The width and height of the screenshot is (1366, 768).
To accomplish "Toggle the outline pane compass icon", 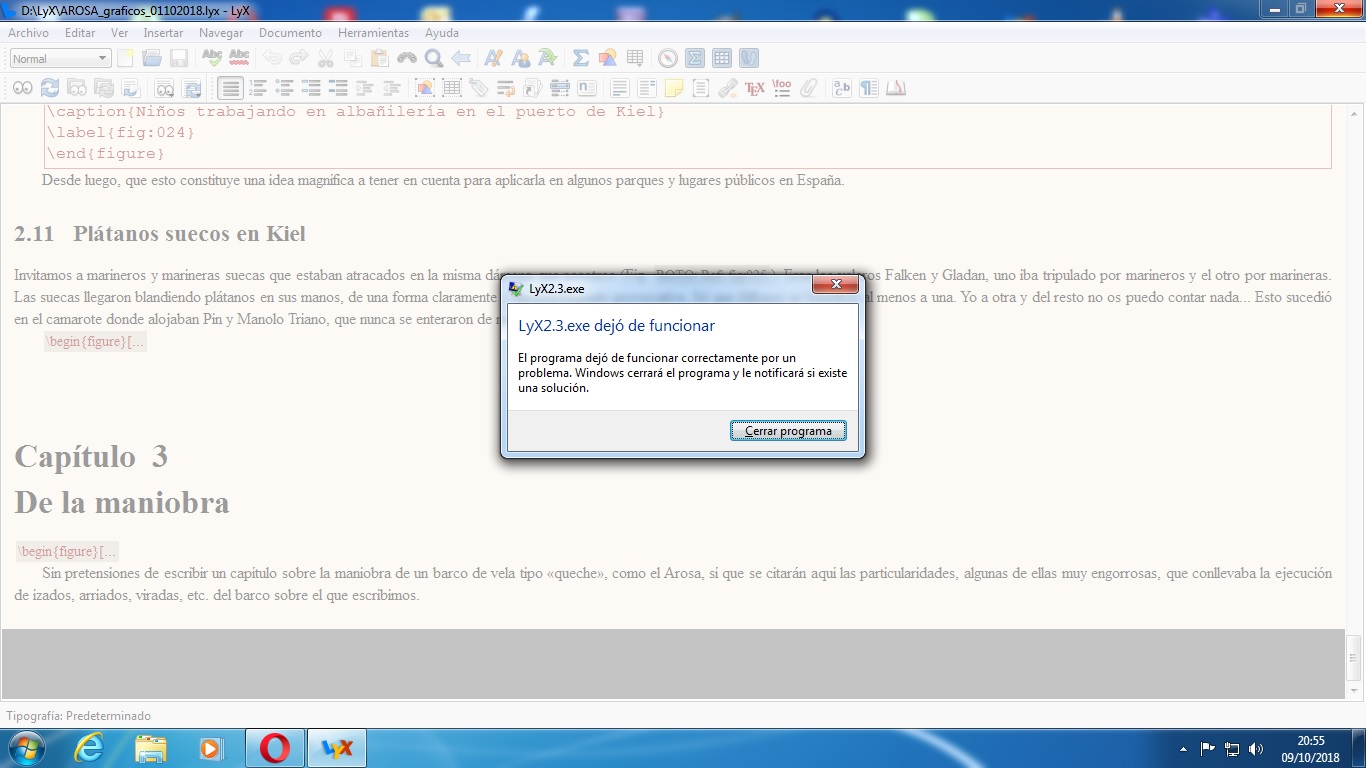I will 668,58.
